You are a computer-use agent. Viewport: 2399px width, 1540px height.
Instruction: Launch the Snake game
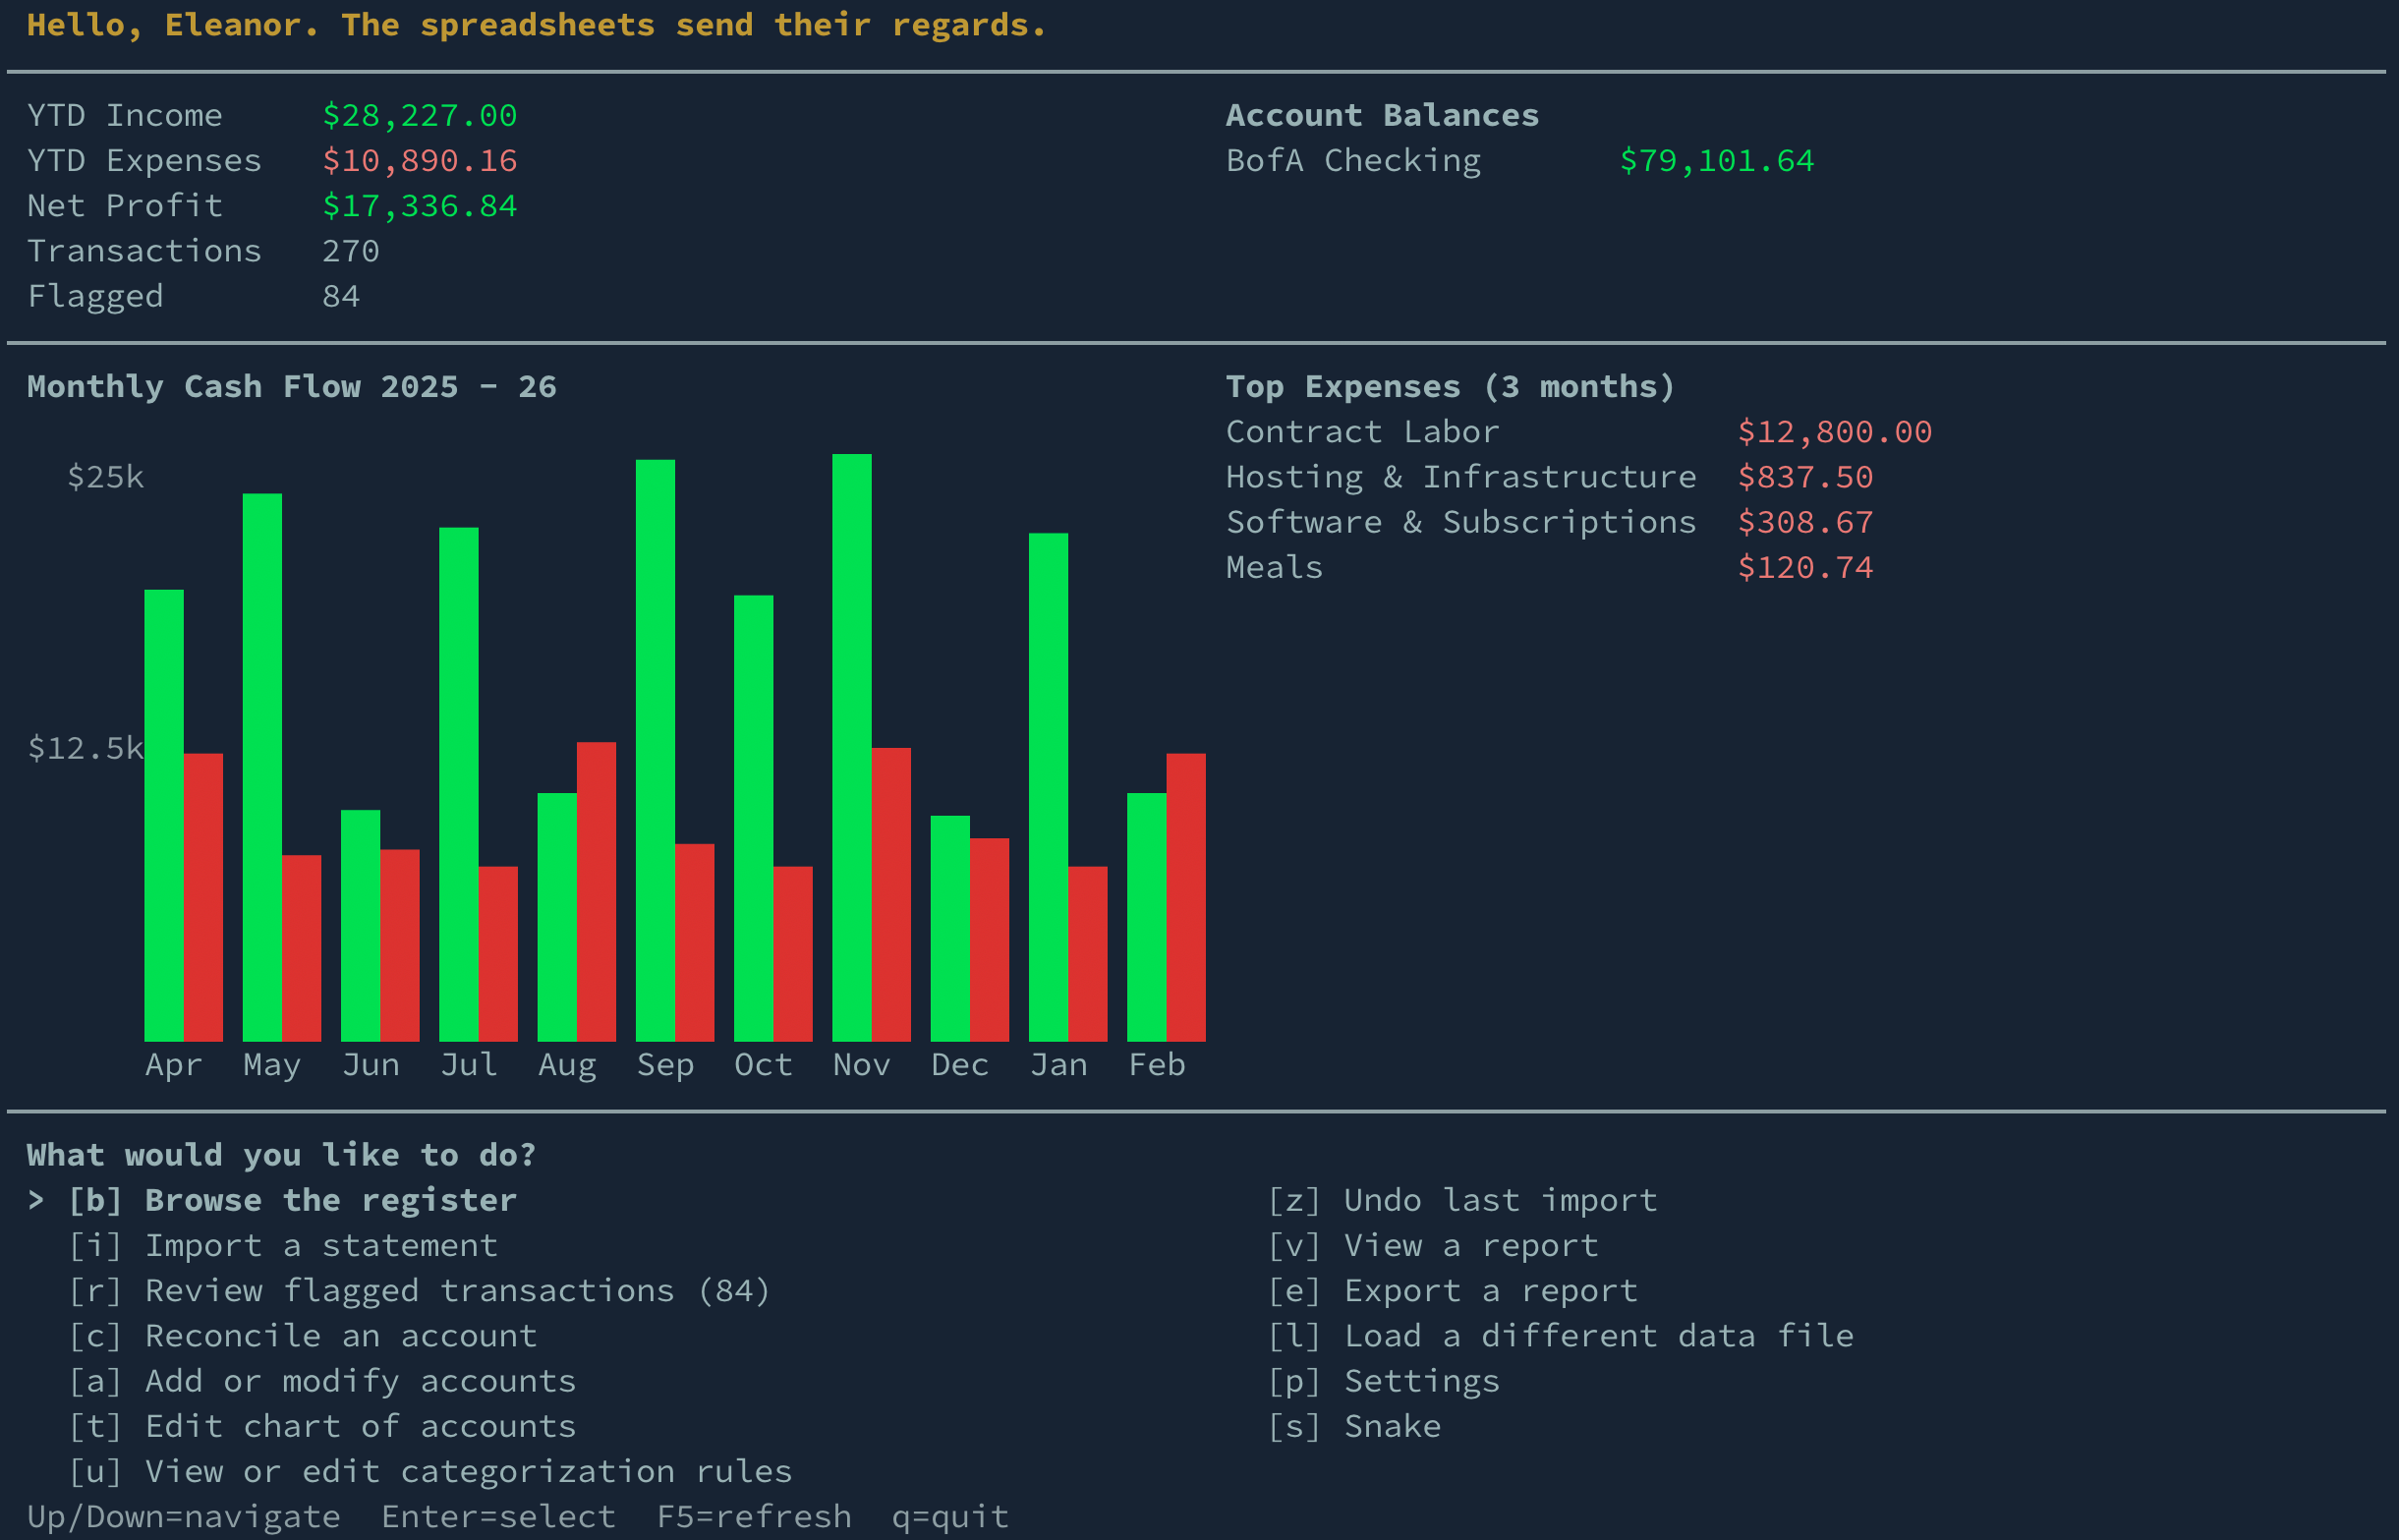(x=1355, y=1426)
